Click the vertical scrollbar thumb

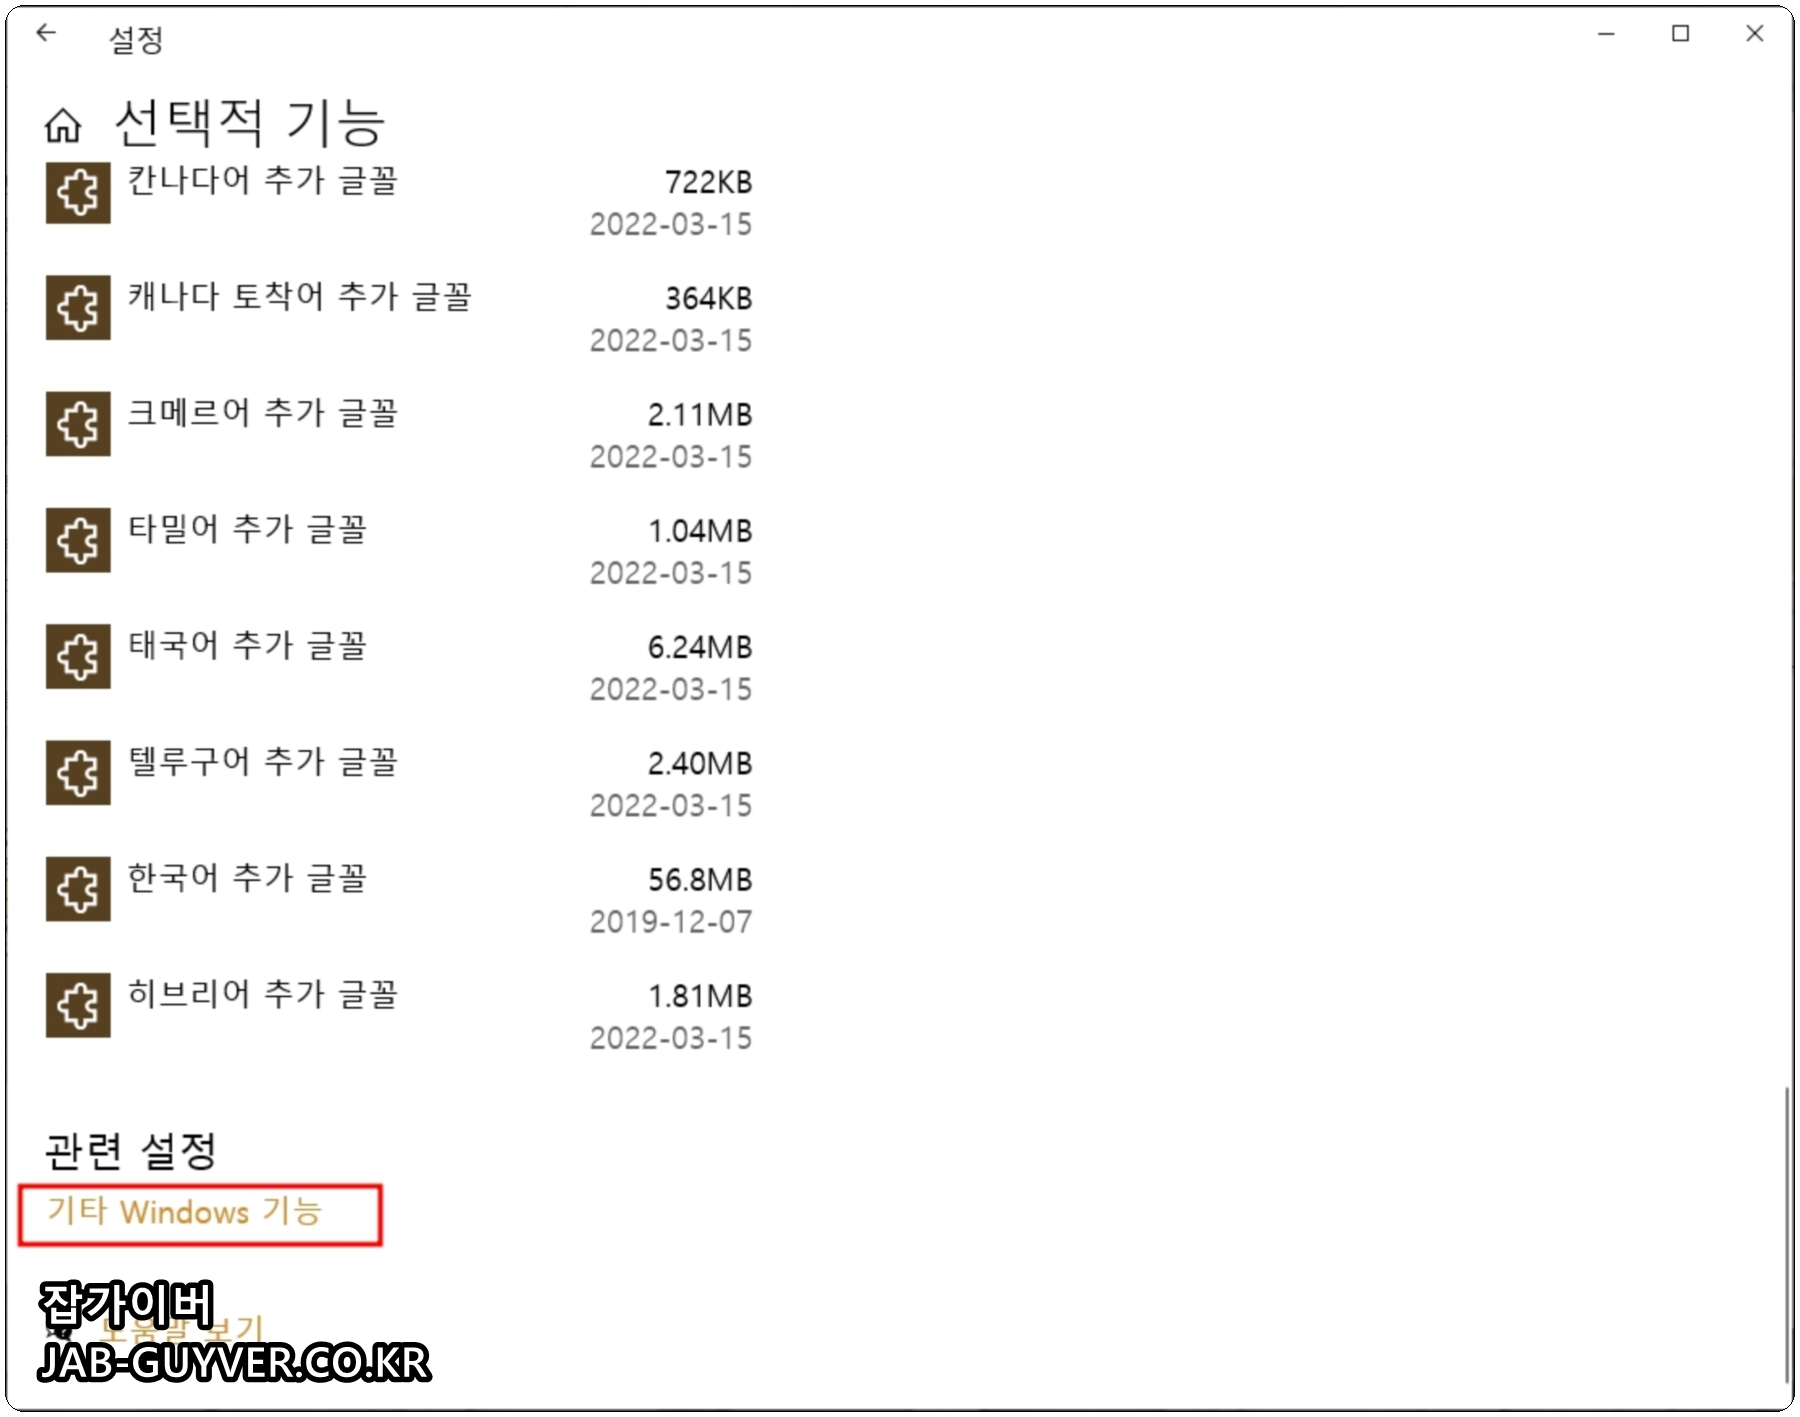[x=1785, y=1235]
